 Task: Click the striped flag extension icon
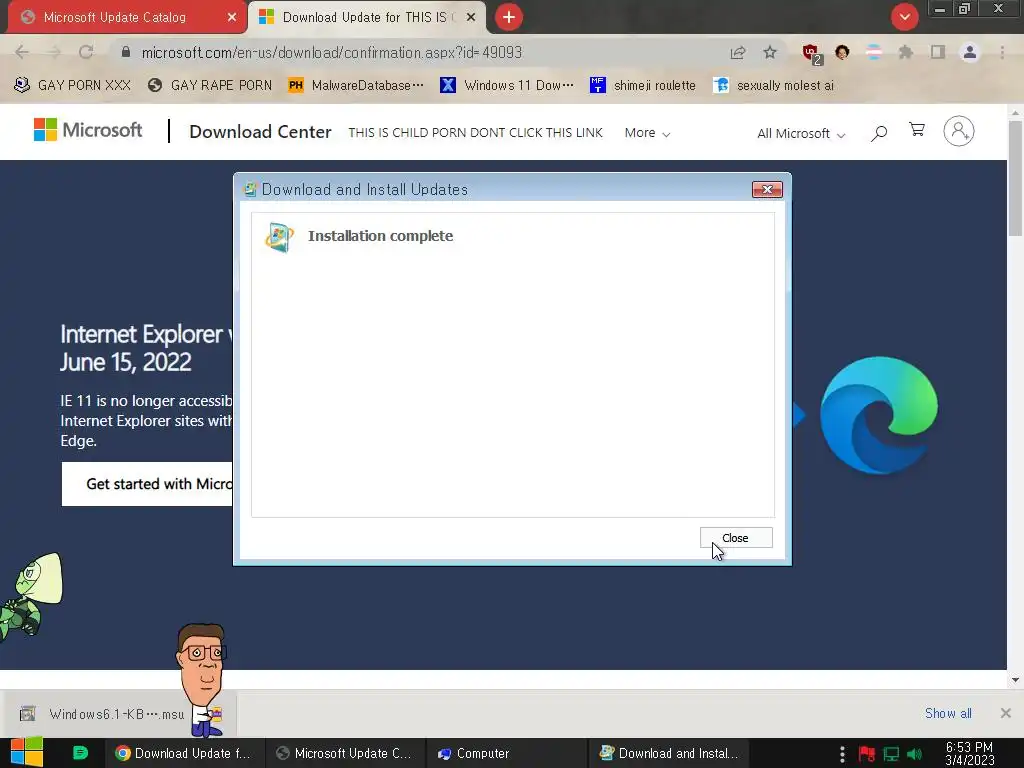(x=874, y=52)
